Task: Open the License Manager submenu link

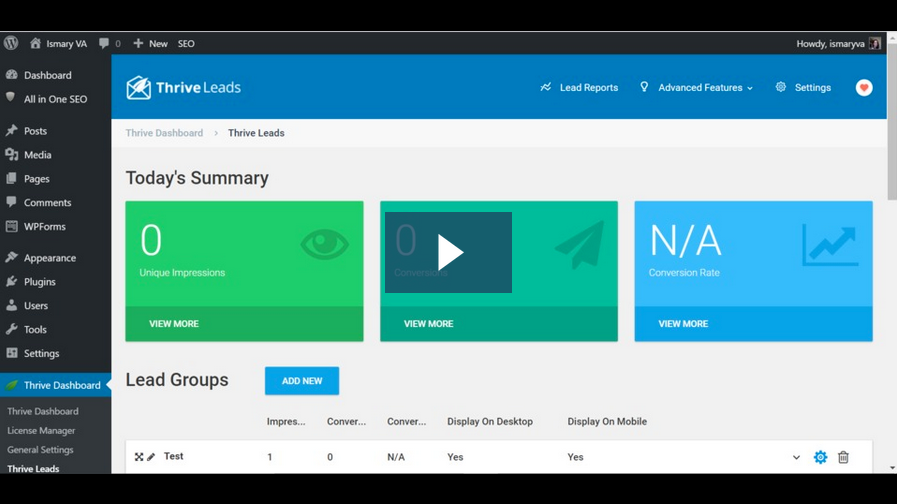Action: tap(41, 431)
